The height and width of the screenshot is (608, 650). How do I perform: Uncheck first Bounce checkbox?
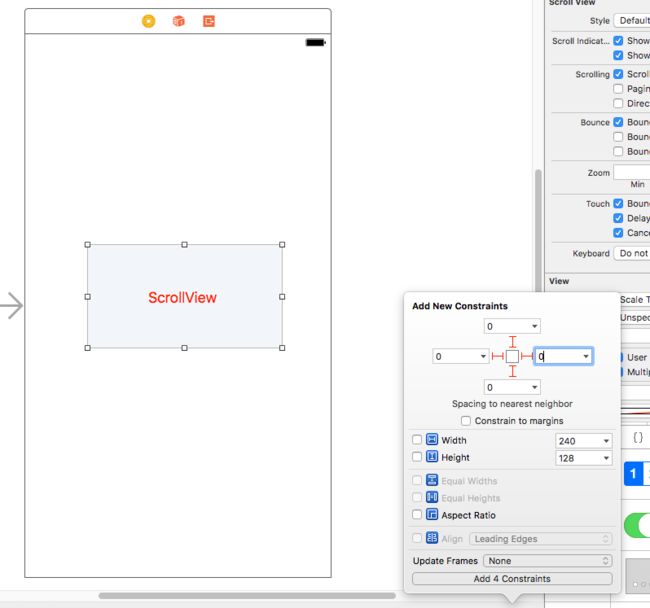click(618, 122)
